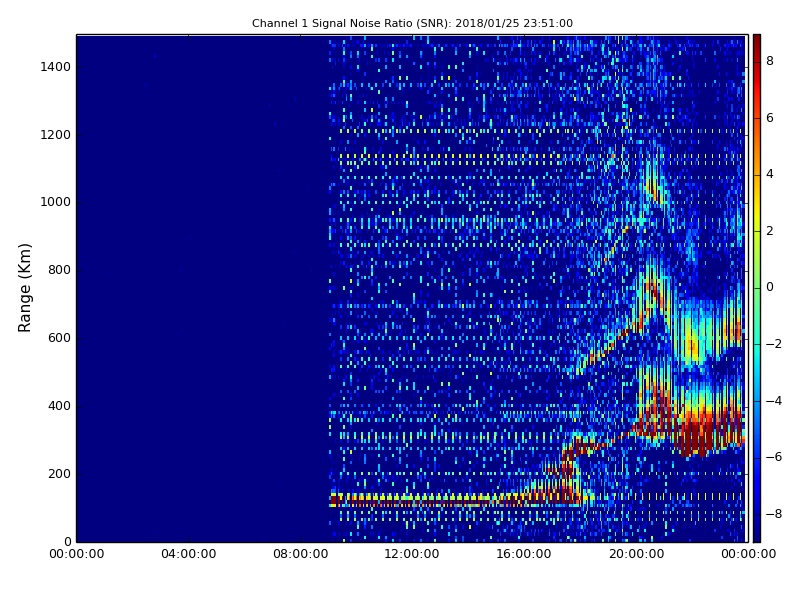The width and height of the screenshot is (800, 600).
Task: Click the dark blue bottom of the colorbar
Action: click(757, 533)
